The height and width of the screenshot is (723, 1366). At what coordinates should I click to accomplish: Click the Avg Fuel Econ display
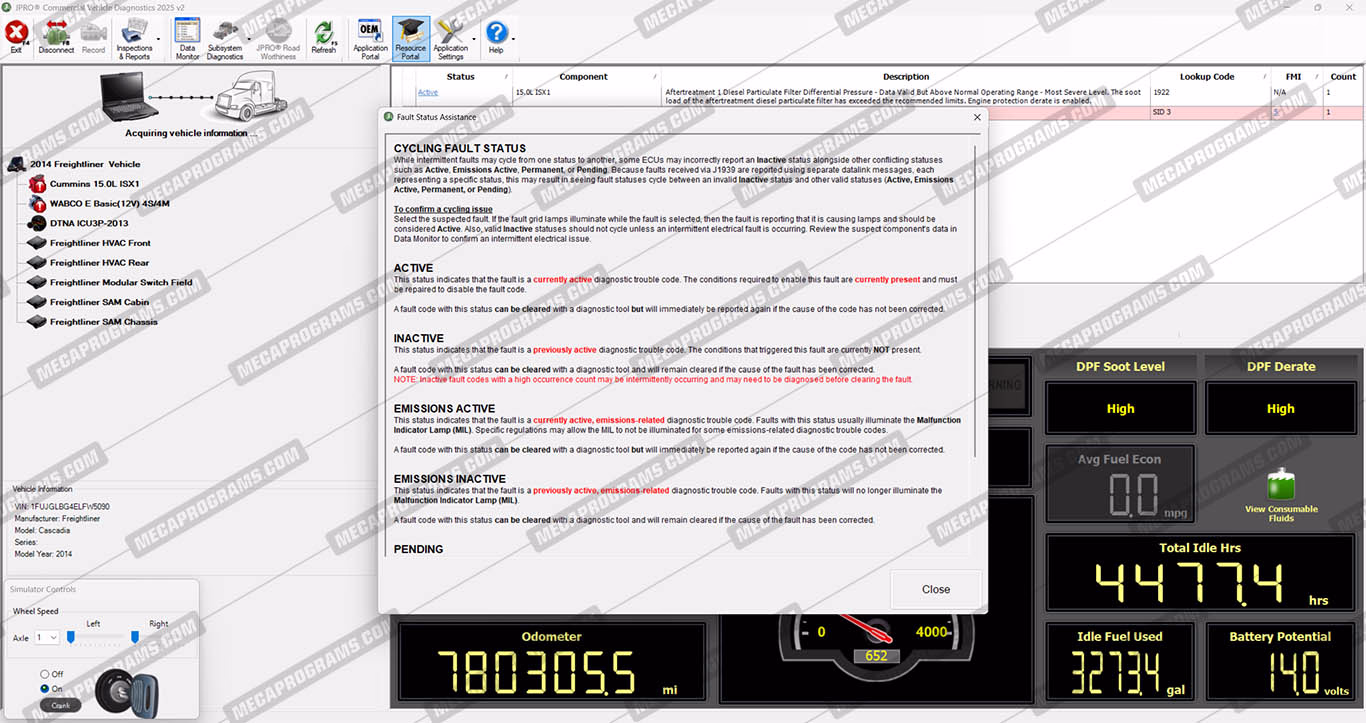pyautogui.click(x=1120, y=485)
